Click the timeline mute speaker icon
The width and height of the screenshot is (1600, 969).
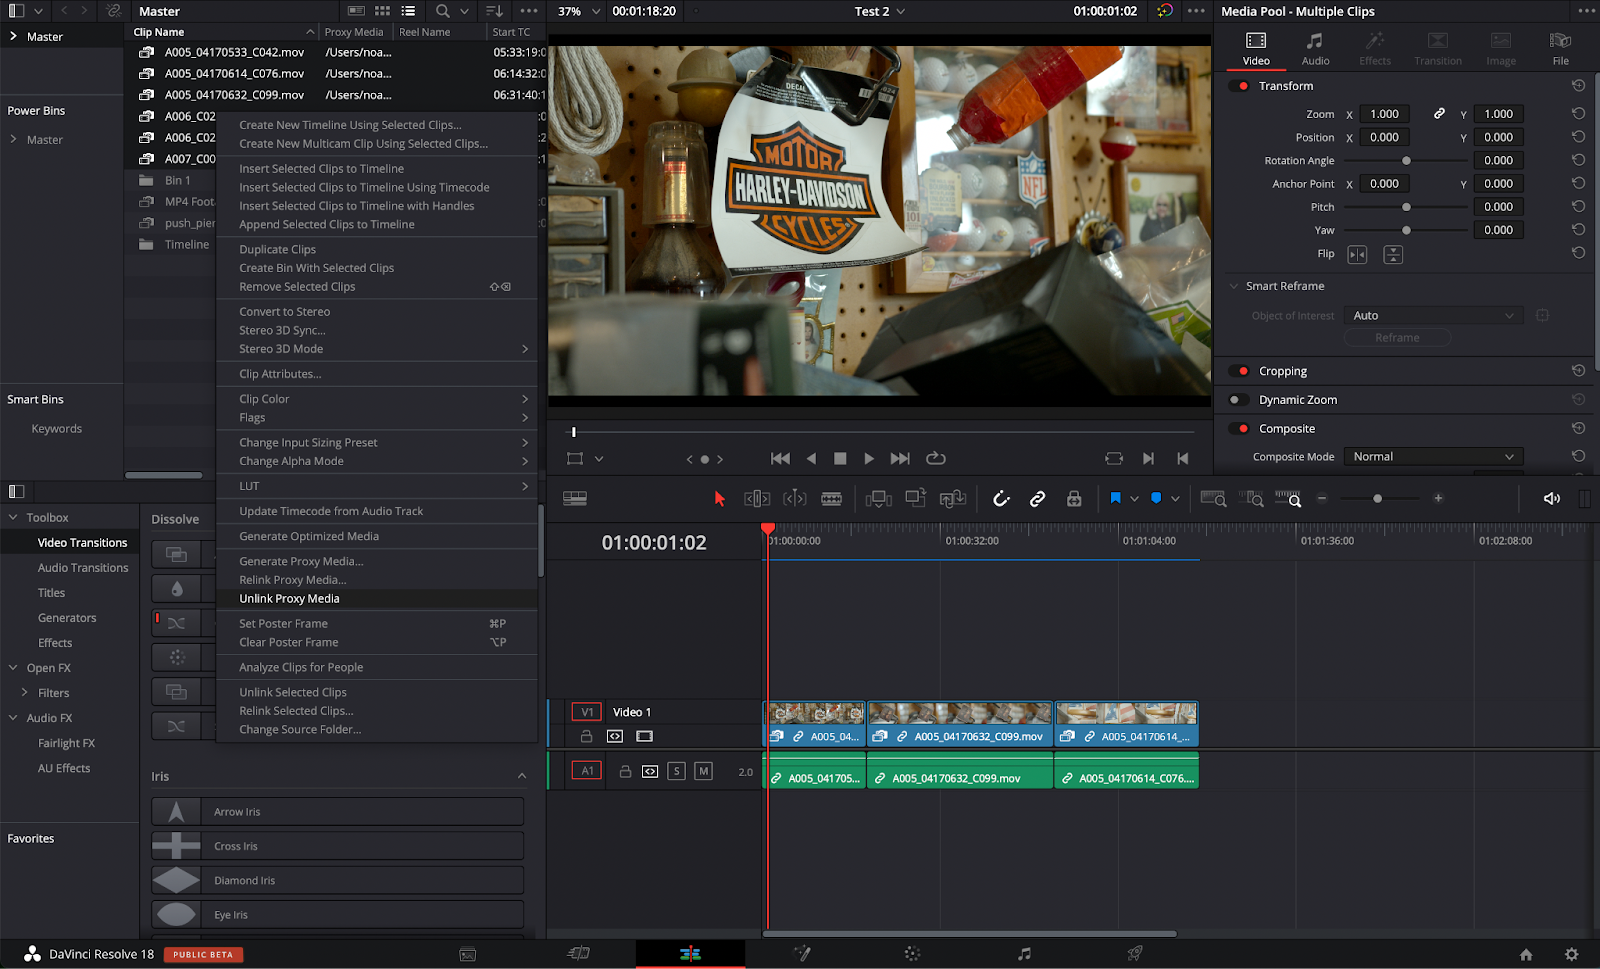pyautogui.click(x=1551, y=498)
